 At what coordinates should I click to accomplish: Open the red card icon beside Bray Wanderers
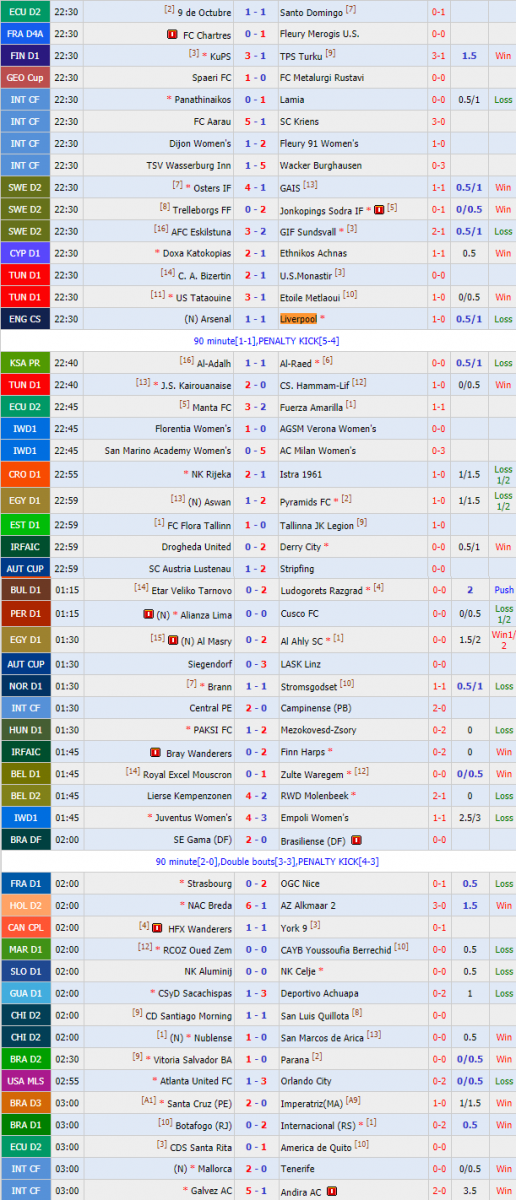pos(155,752)
